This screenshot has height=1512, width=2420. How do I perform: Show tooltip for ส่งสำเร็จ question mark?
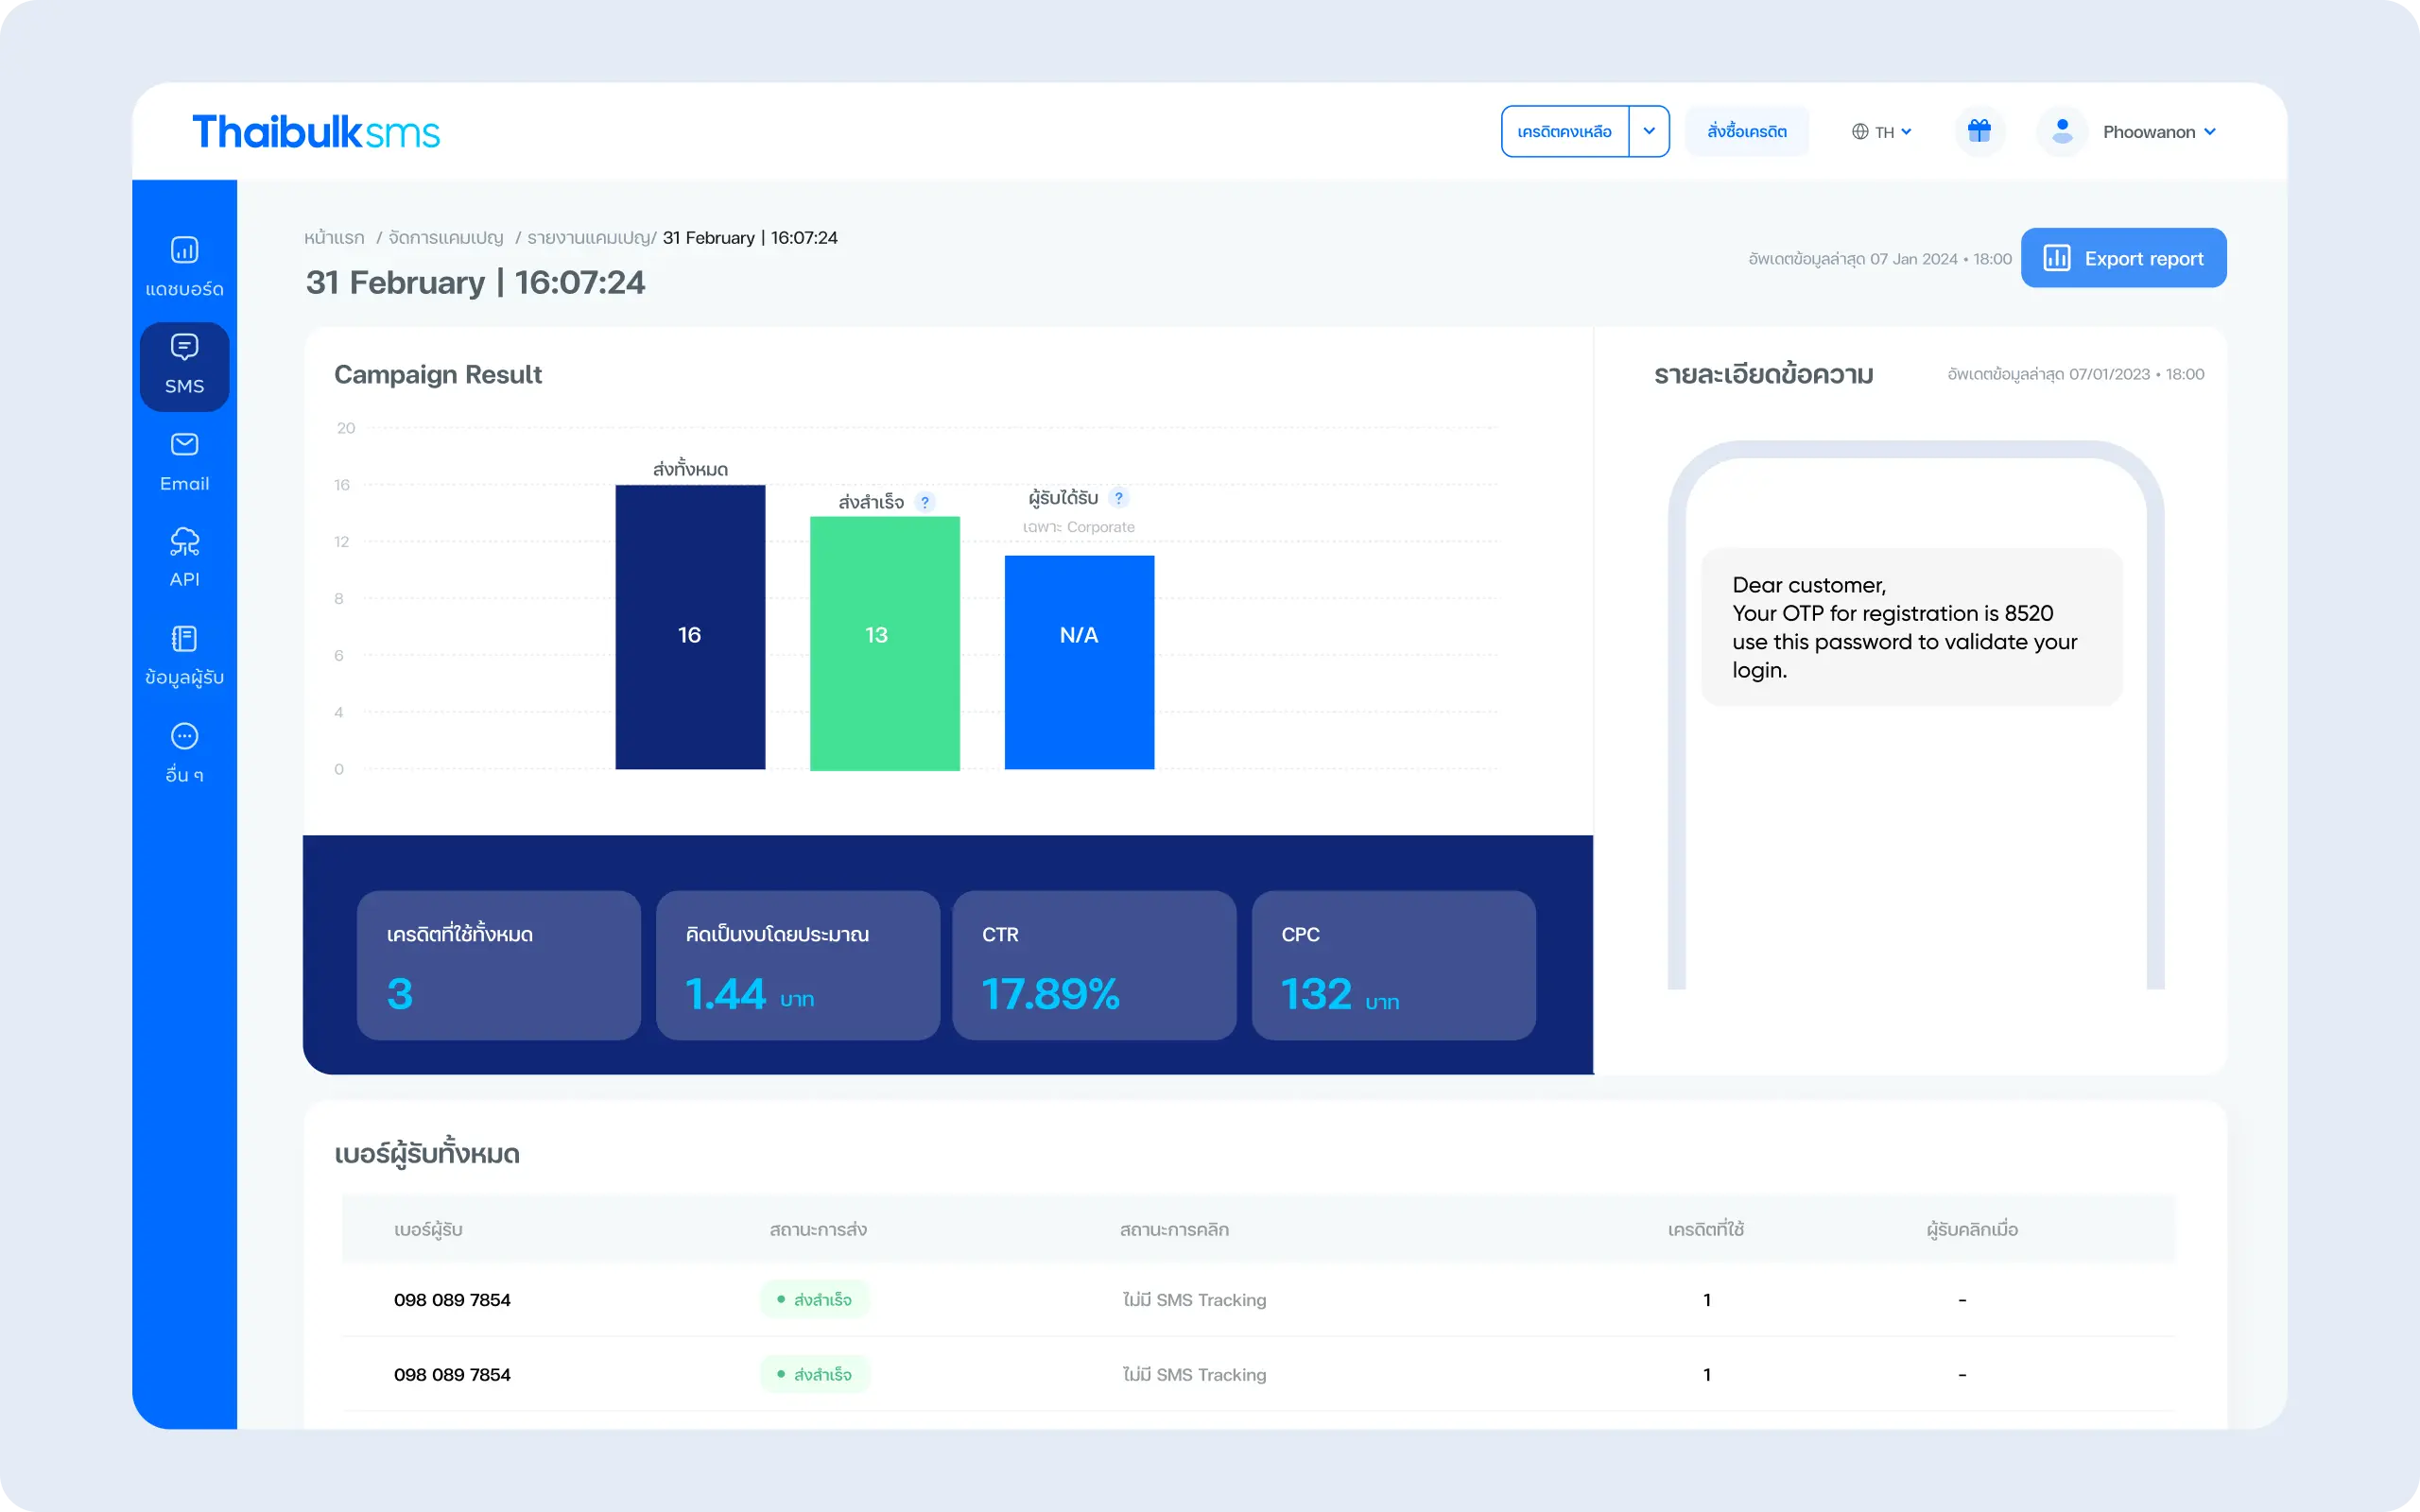926,502
